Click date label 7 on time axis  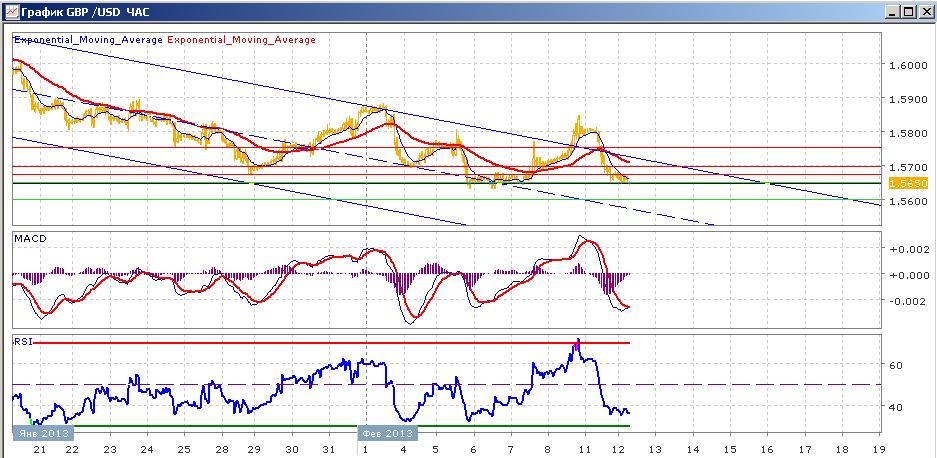509,449
